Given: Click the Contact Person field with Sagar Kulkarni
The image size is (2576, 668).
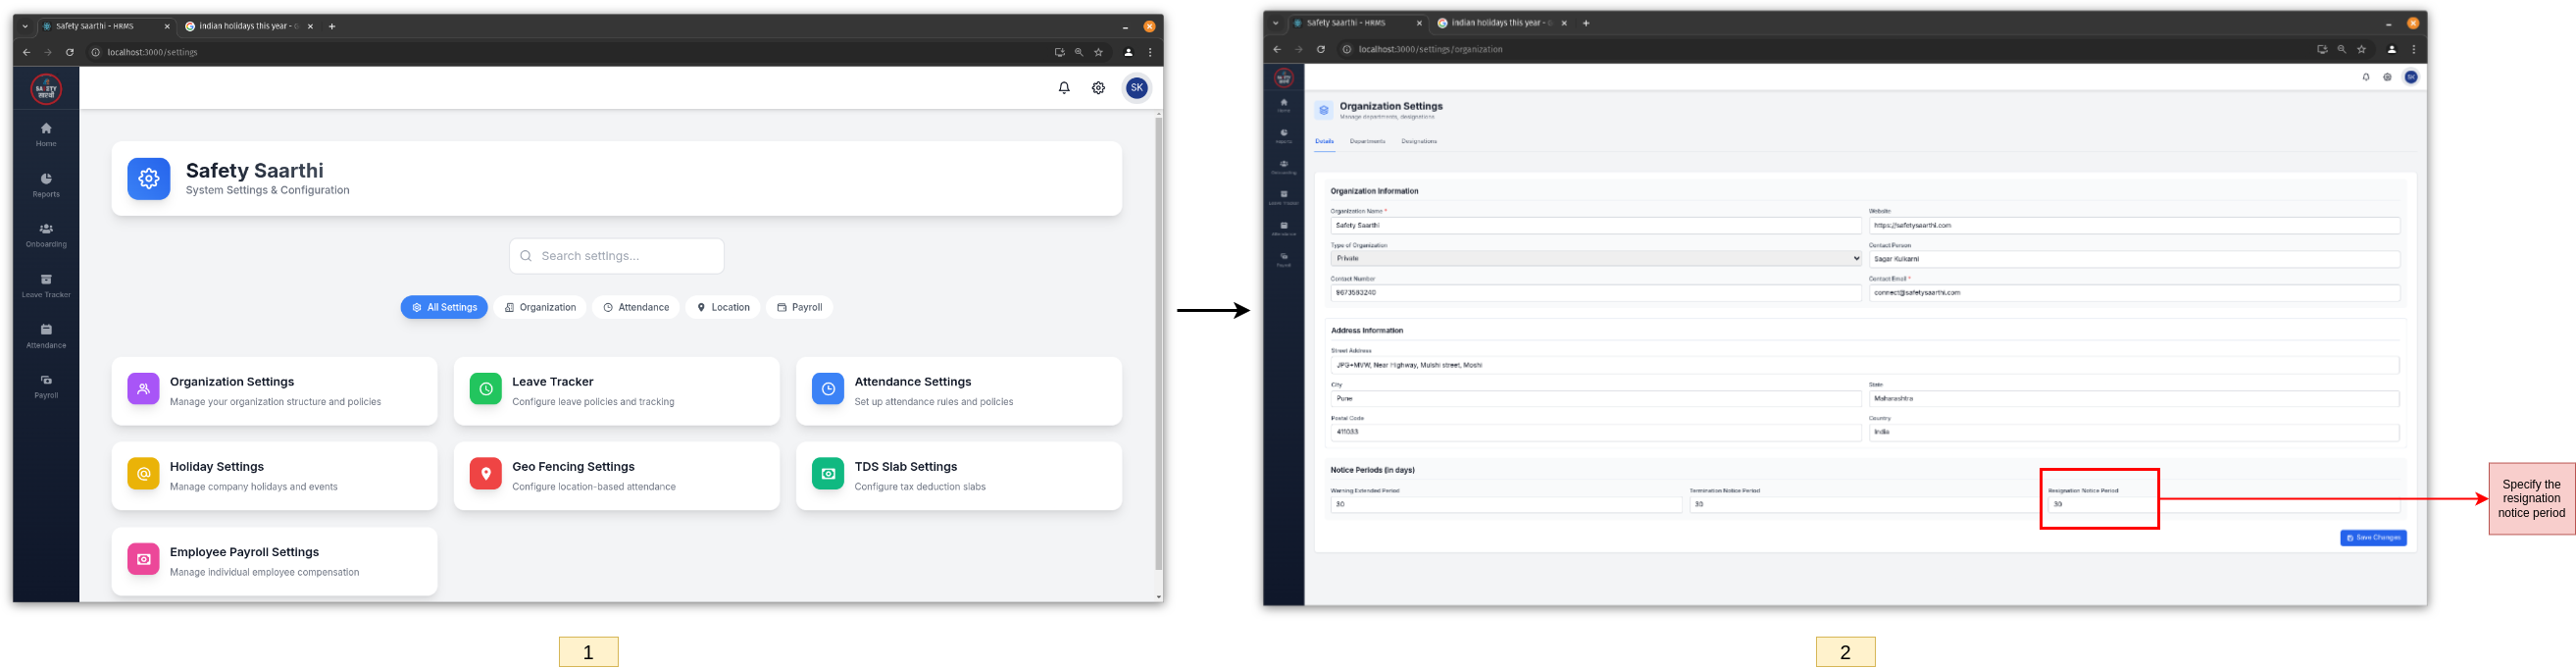Looking at the screenshot, I should (2133, 259).
